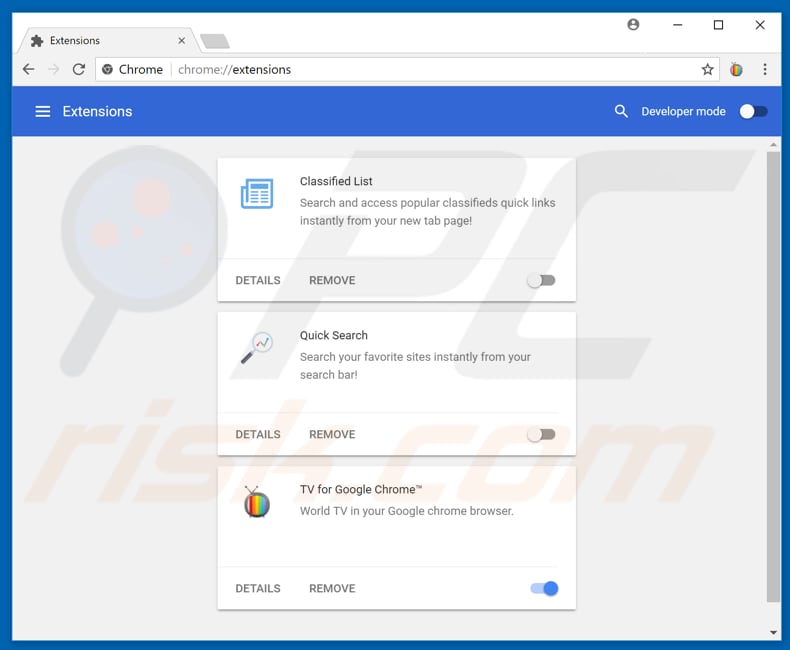Click the Extensions header title
This screenshot has height=650, width=790.
click(x=97, y=111)
